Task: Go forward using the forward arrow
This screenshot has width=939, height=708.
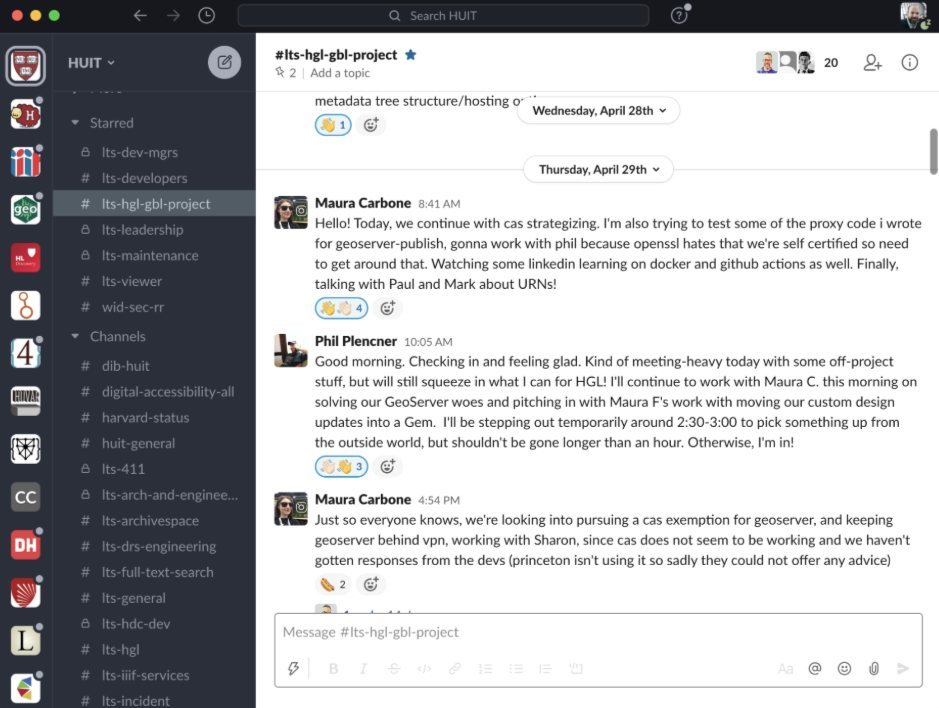Action: click(173, 16)
